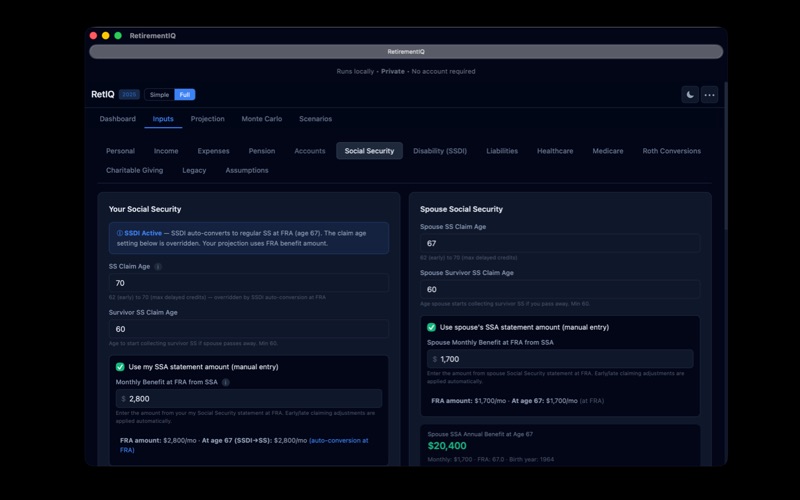Click the 2025 year badge
This screenshot has width=800, height=500.
129,95
